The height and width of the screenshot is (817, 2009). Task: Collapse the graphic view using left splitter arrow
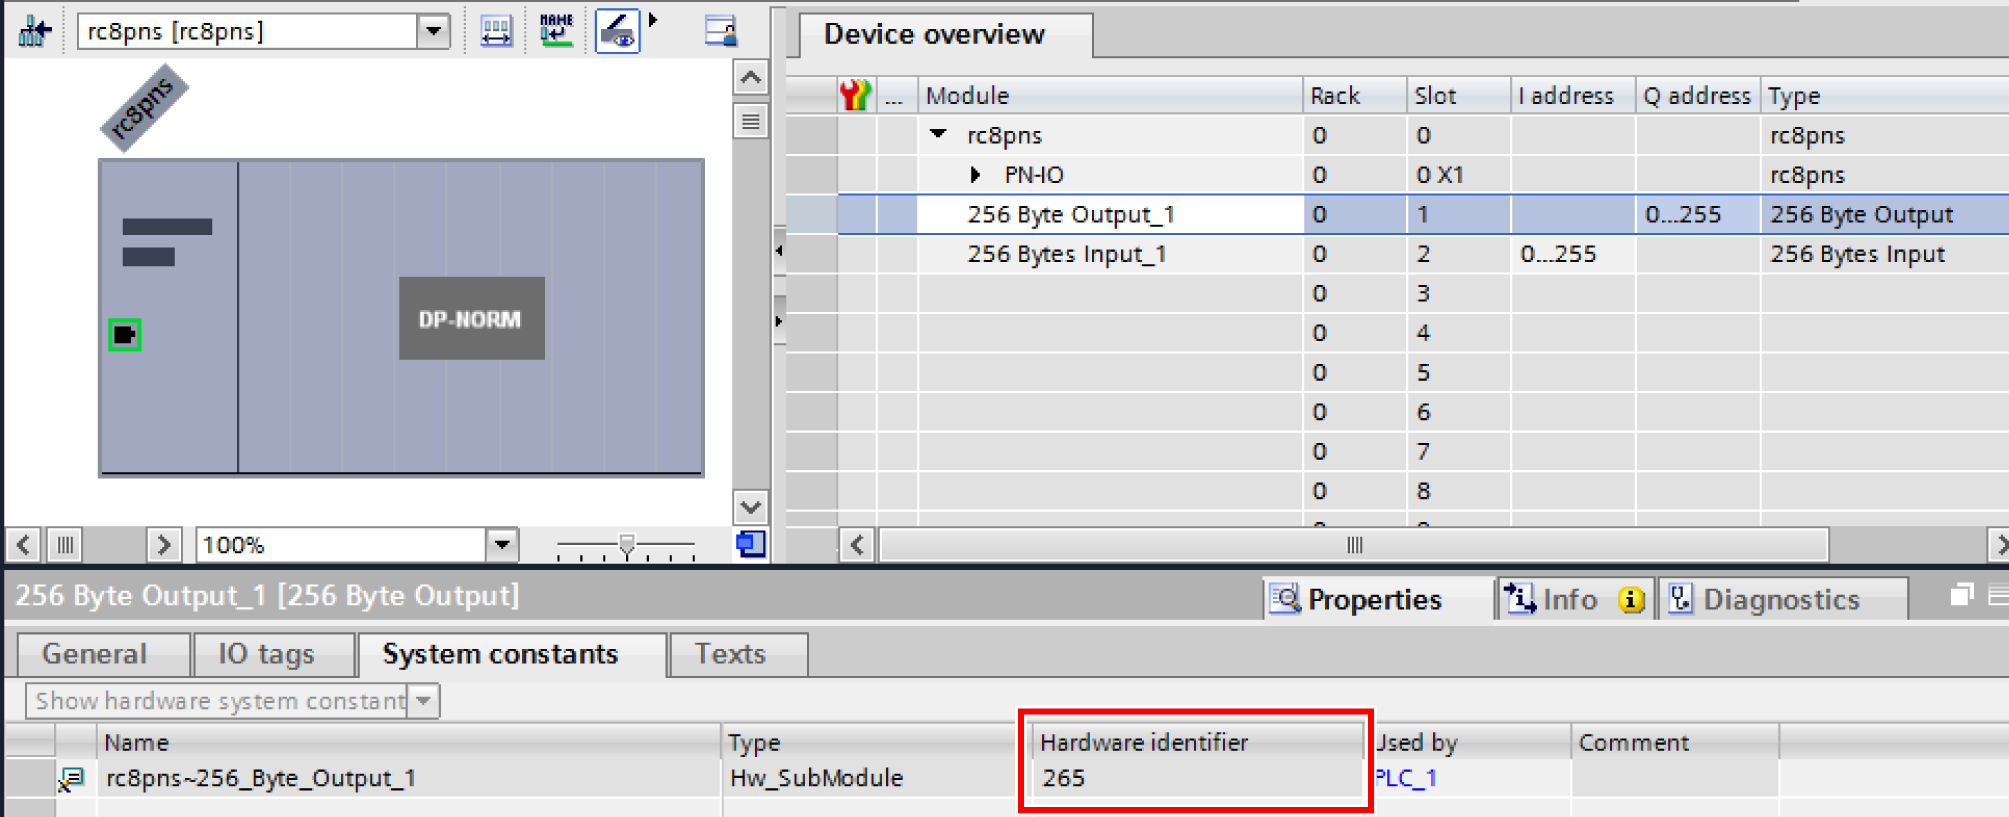click(779, 250)
